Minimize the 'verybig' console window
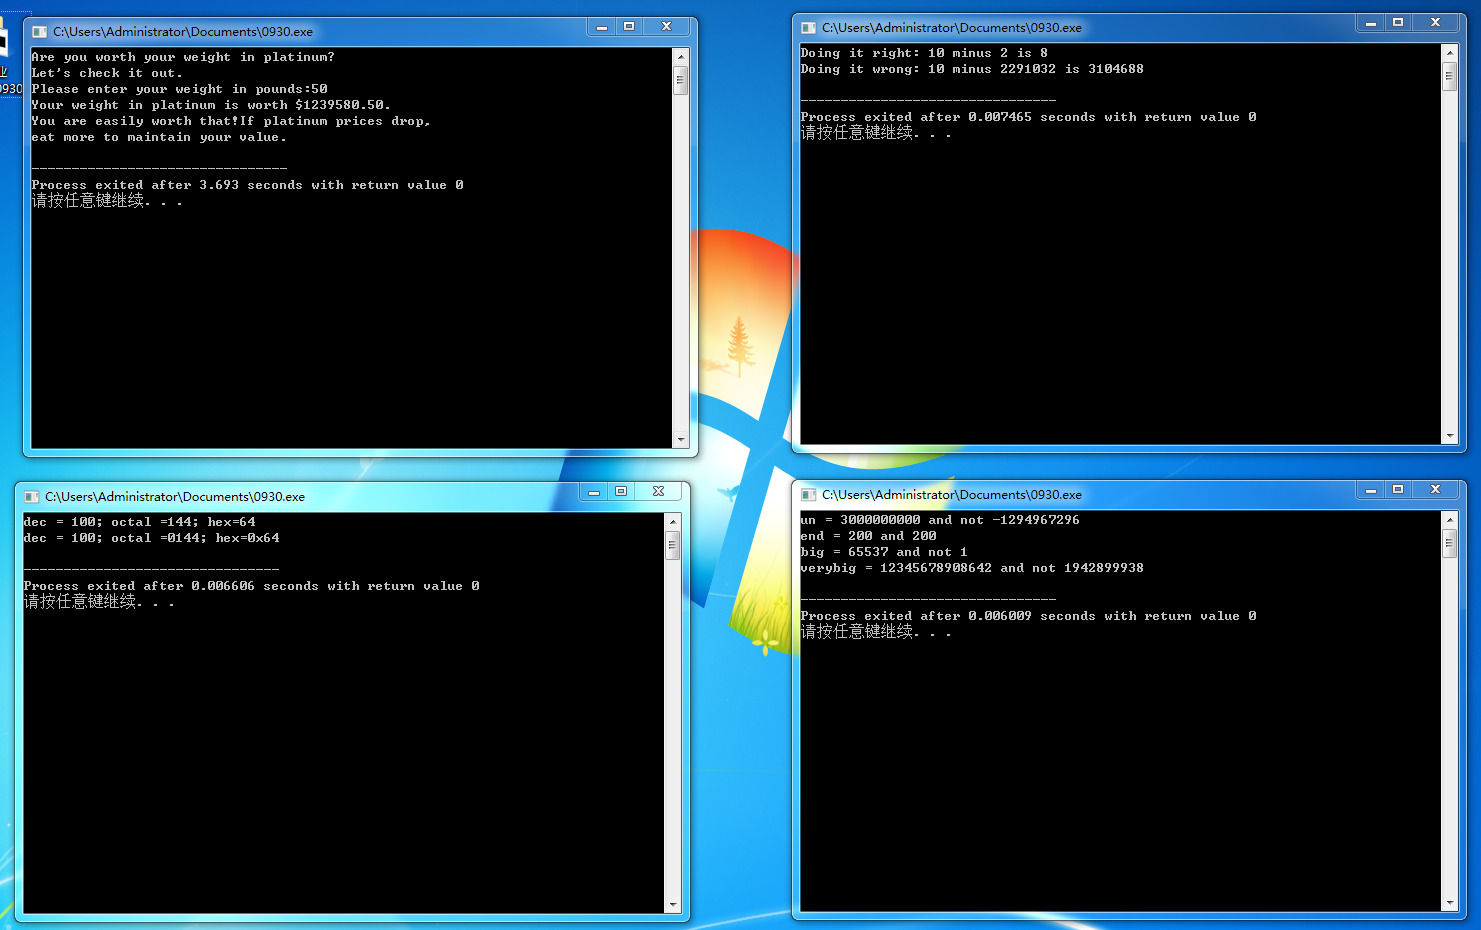1481x930 pixels. click(1371, 490)
